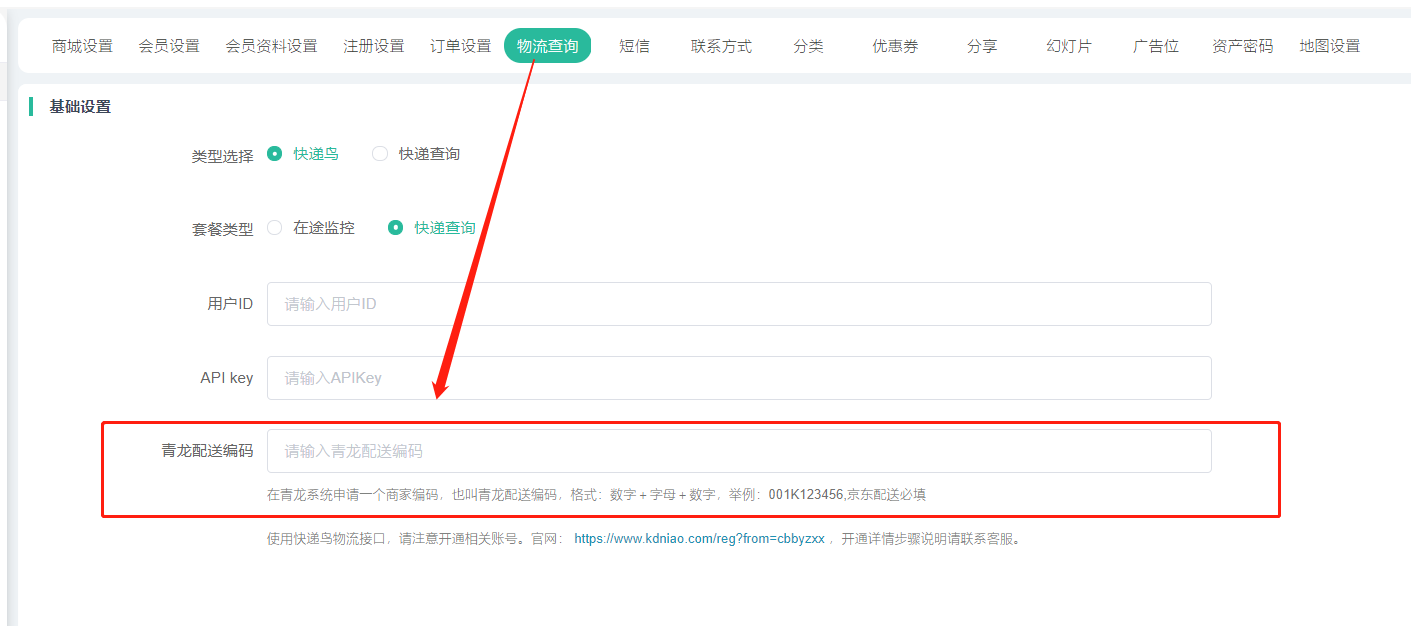The width and height of the screenshot is (1411, 626).
Task: Switch to 联系方式 tab
Action: click(721, 46)
